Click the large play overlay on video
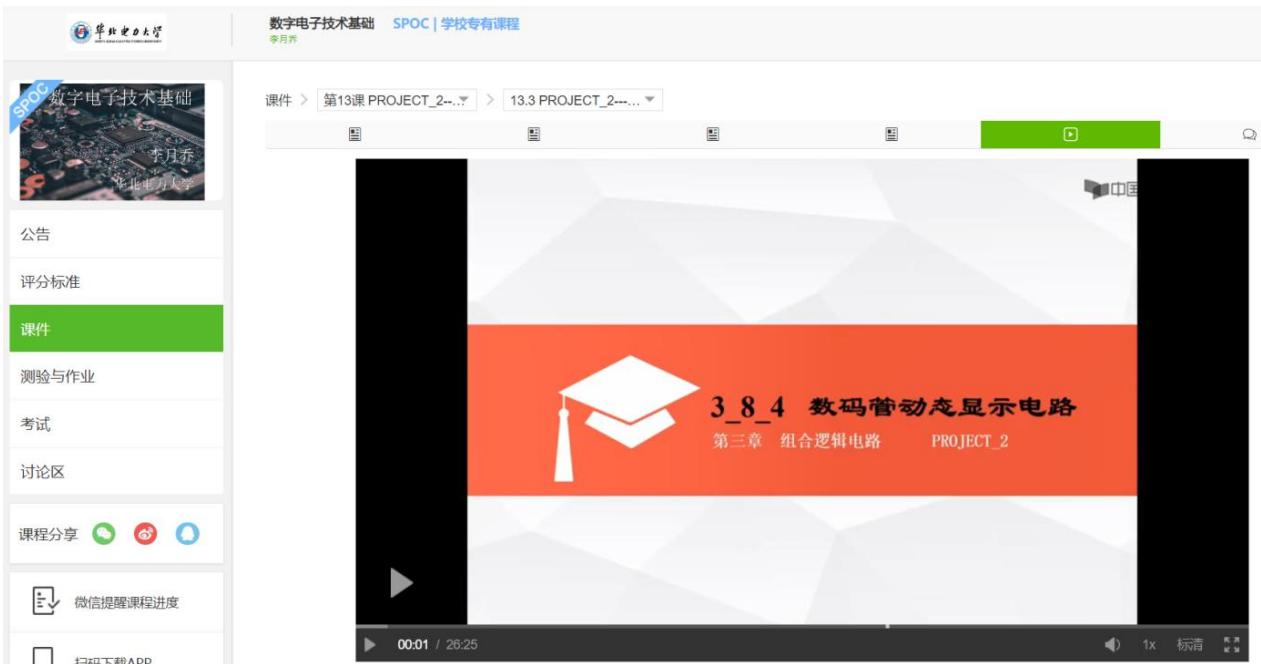Image resolution: width=1261 pixels, height=664 pixels. 401,583
